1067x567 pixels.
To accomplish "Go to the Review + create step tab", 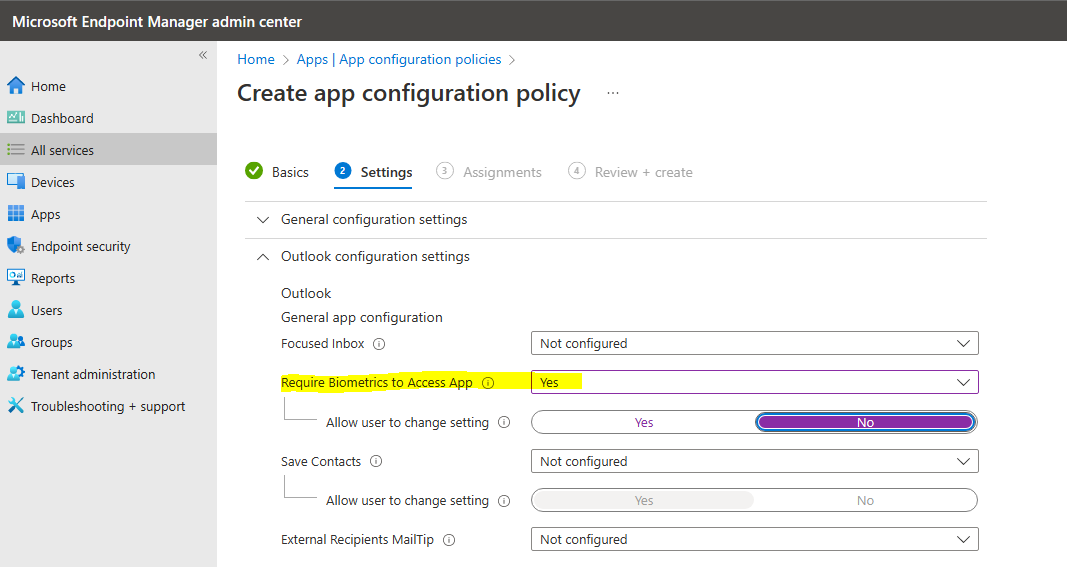I will tap(630, 172).
